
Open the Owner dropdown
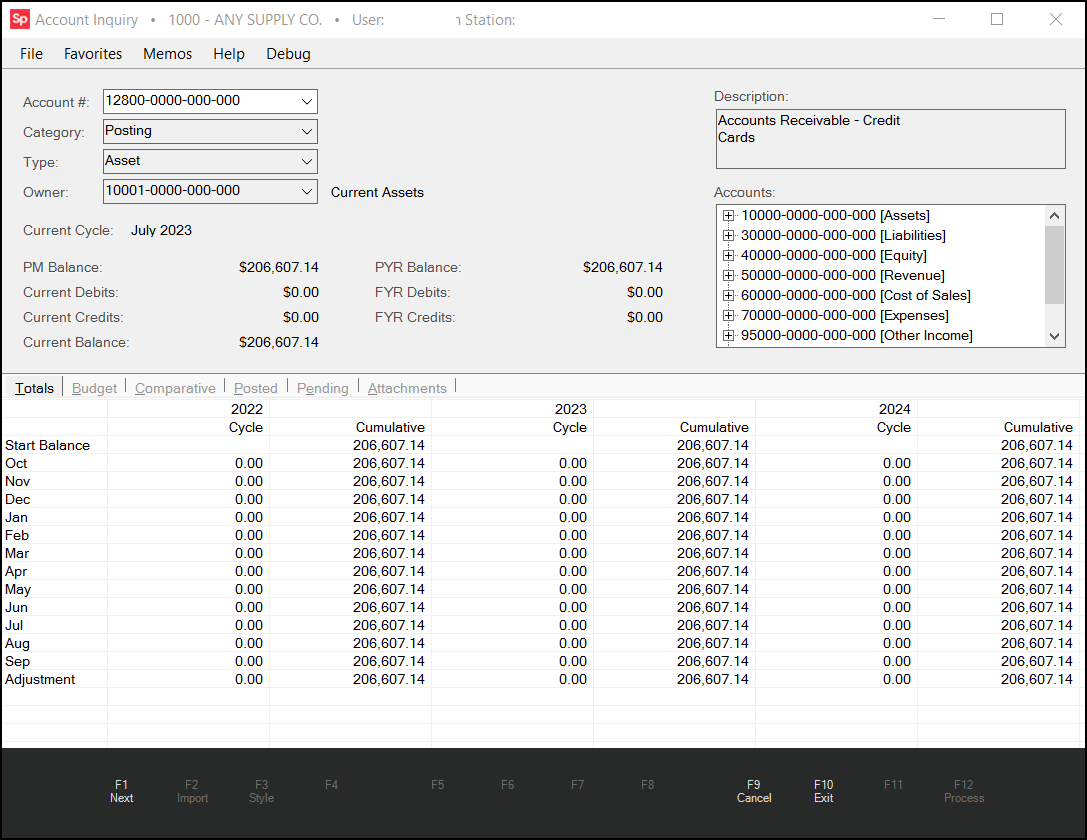306,190
